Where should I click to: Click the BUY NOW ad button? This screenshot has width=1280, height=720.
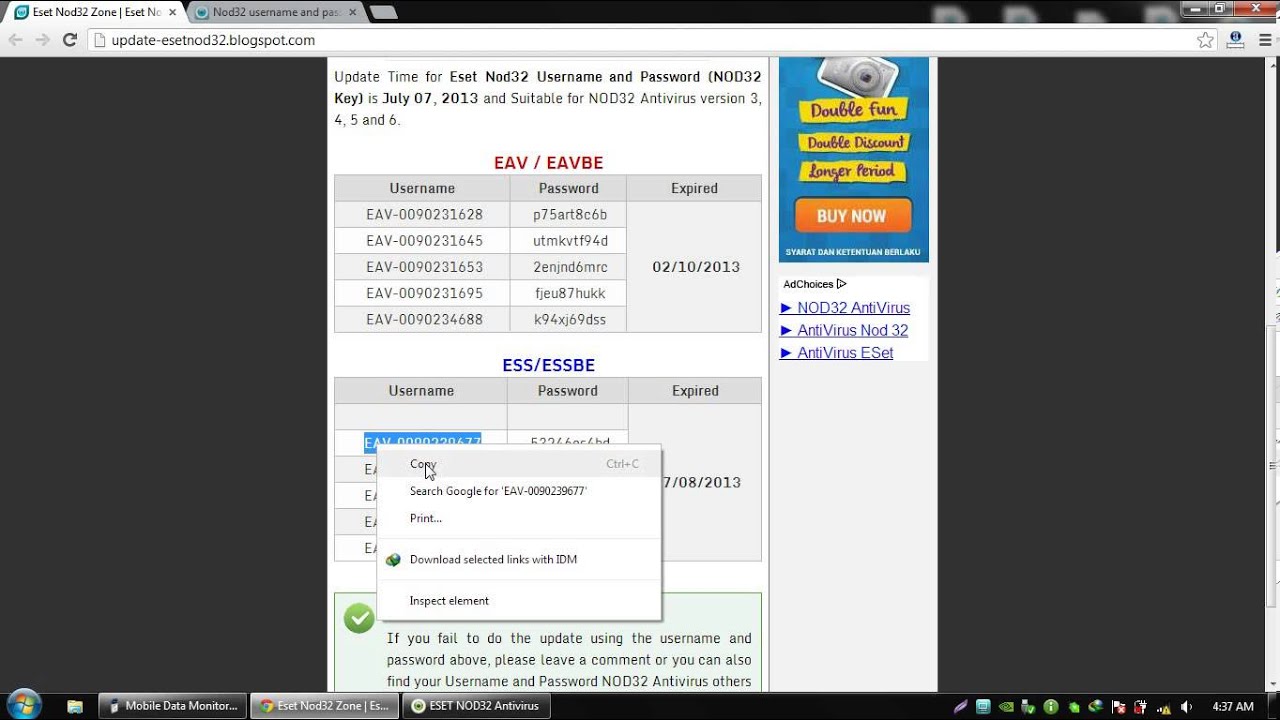(x=852, y=215)
